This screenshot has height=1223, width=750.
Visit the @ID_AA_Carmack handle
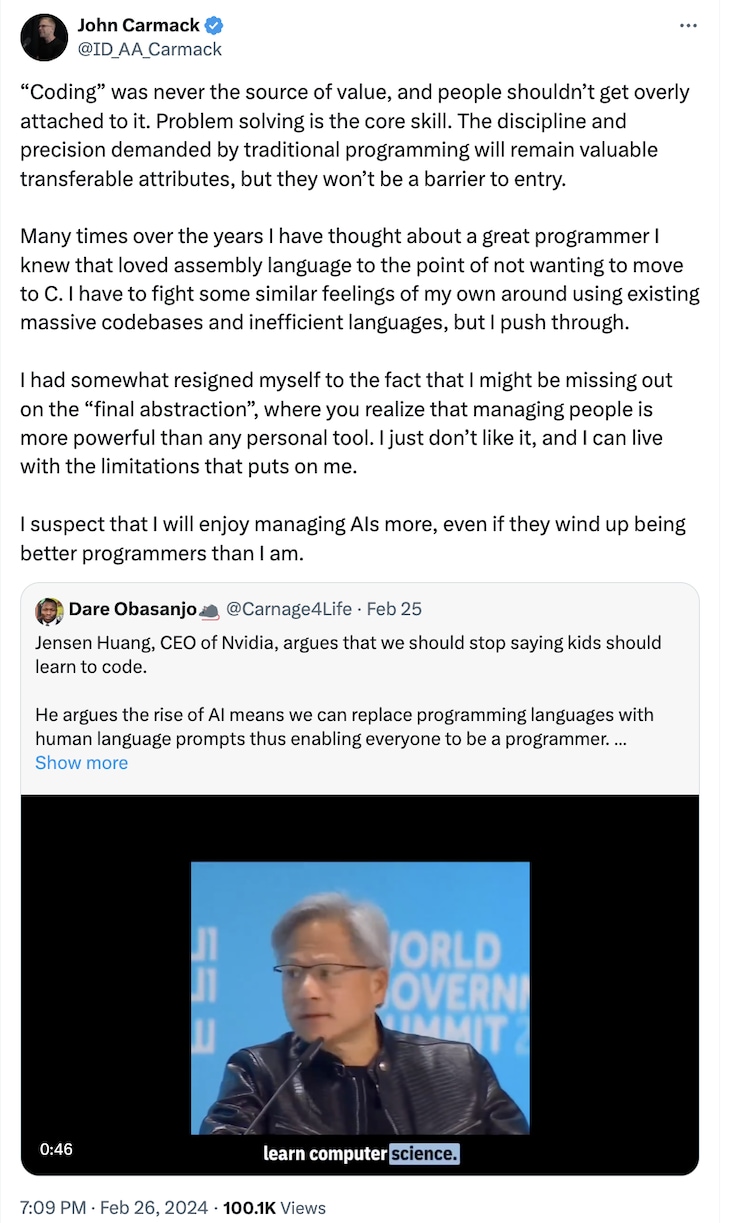tap(150, 48)
